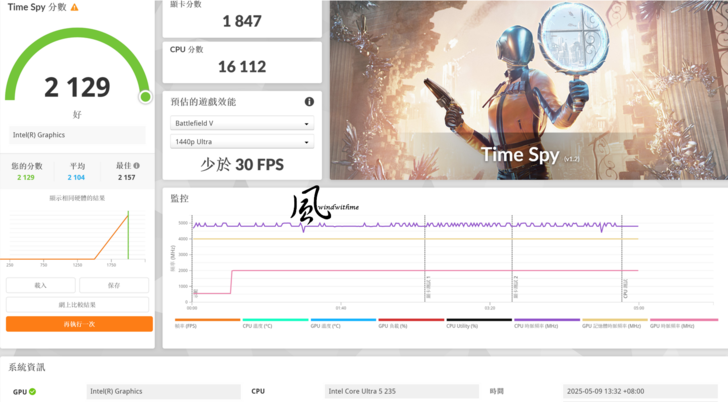Click the 好 rating label under gauge
728x402 pixels.
tap(77, 114)
